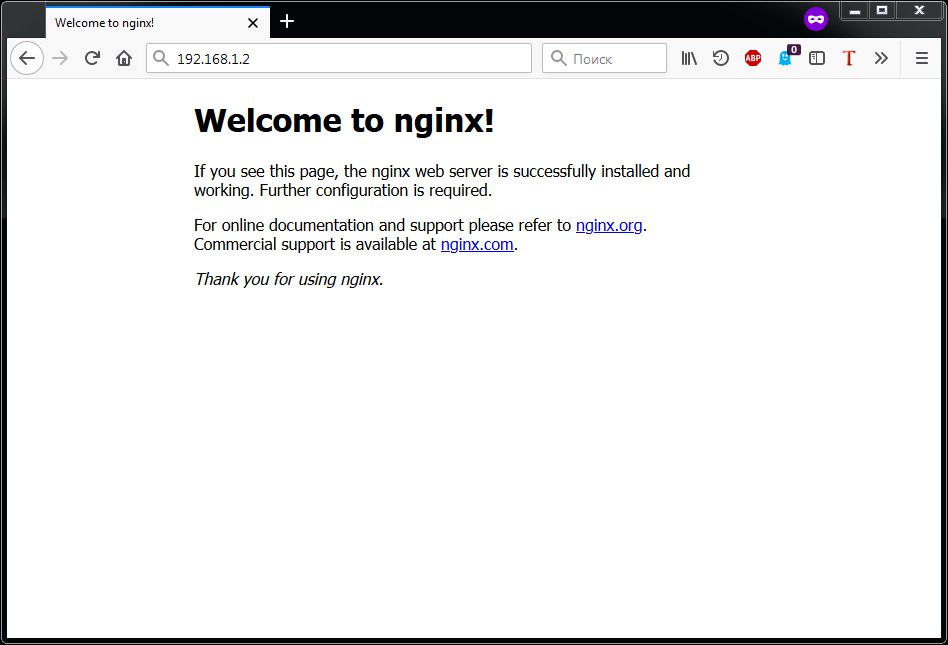
Task: Open a new tab with plus
Action: pos(287,22)
